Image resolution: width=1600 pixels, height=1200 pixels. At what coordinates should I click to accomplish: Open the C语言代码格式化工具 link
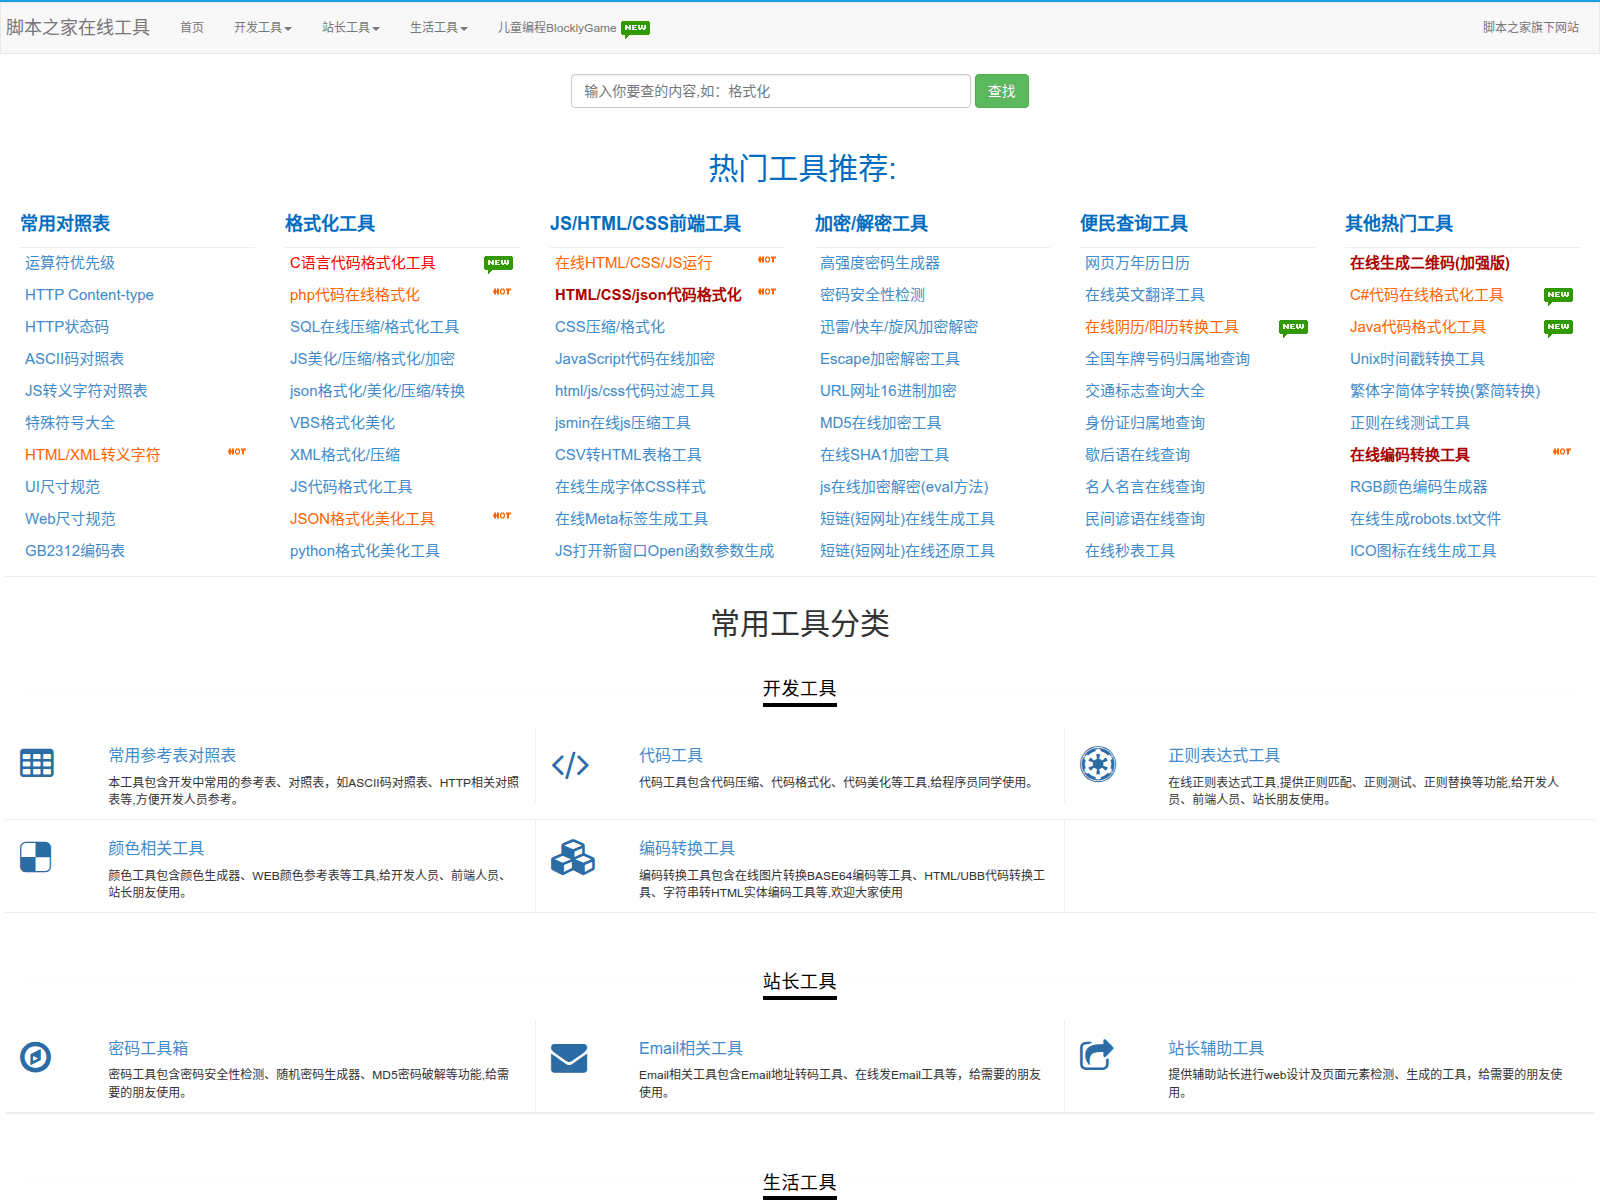(x=362, y=263)
